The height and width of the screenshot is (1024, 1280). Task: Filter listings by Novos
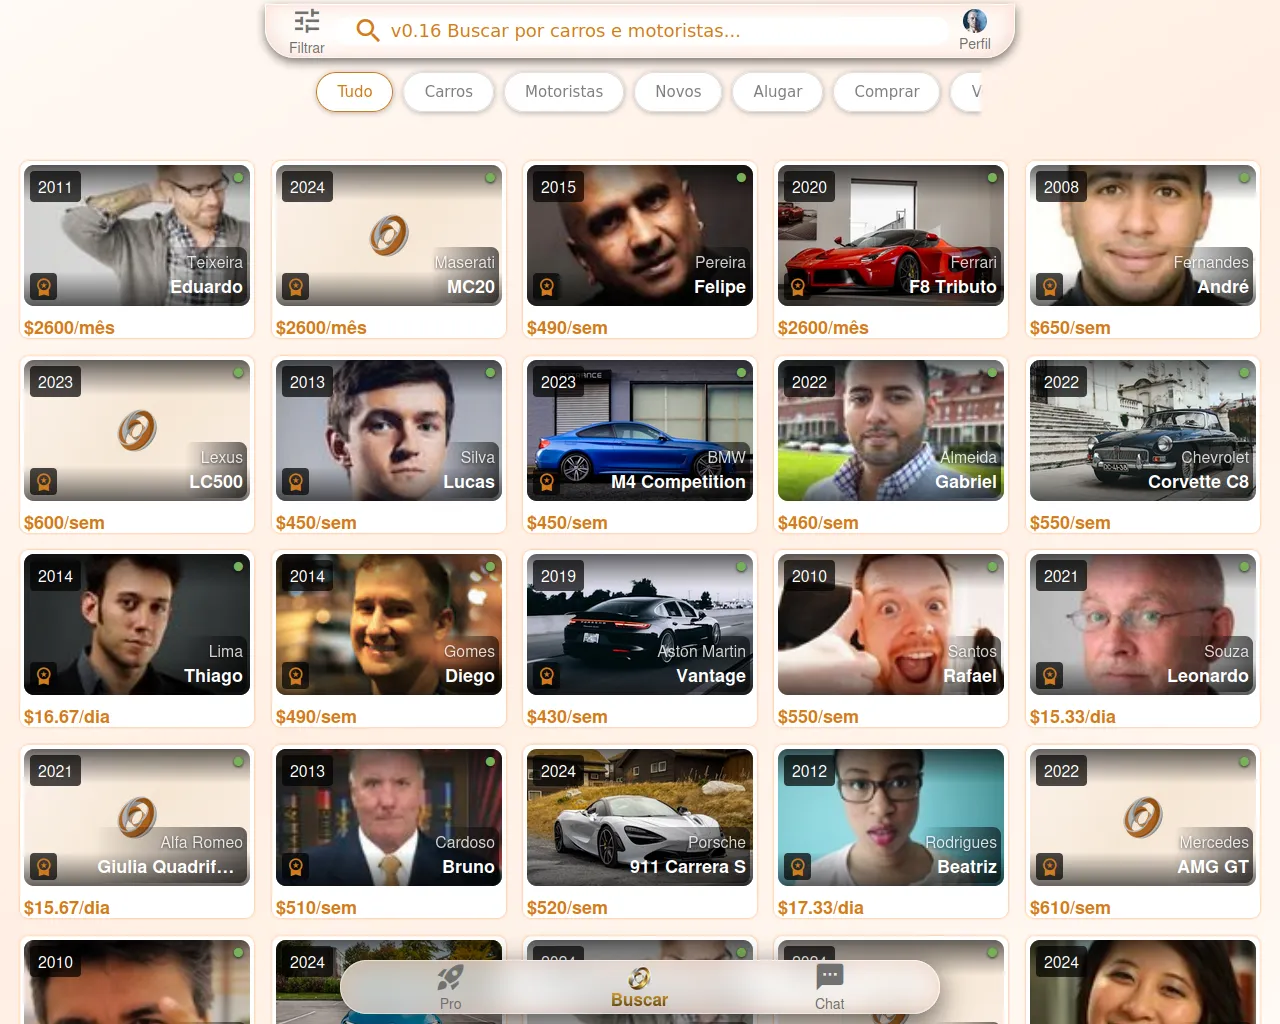[x=678, y=92]
